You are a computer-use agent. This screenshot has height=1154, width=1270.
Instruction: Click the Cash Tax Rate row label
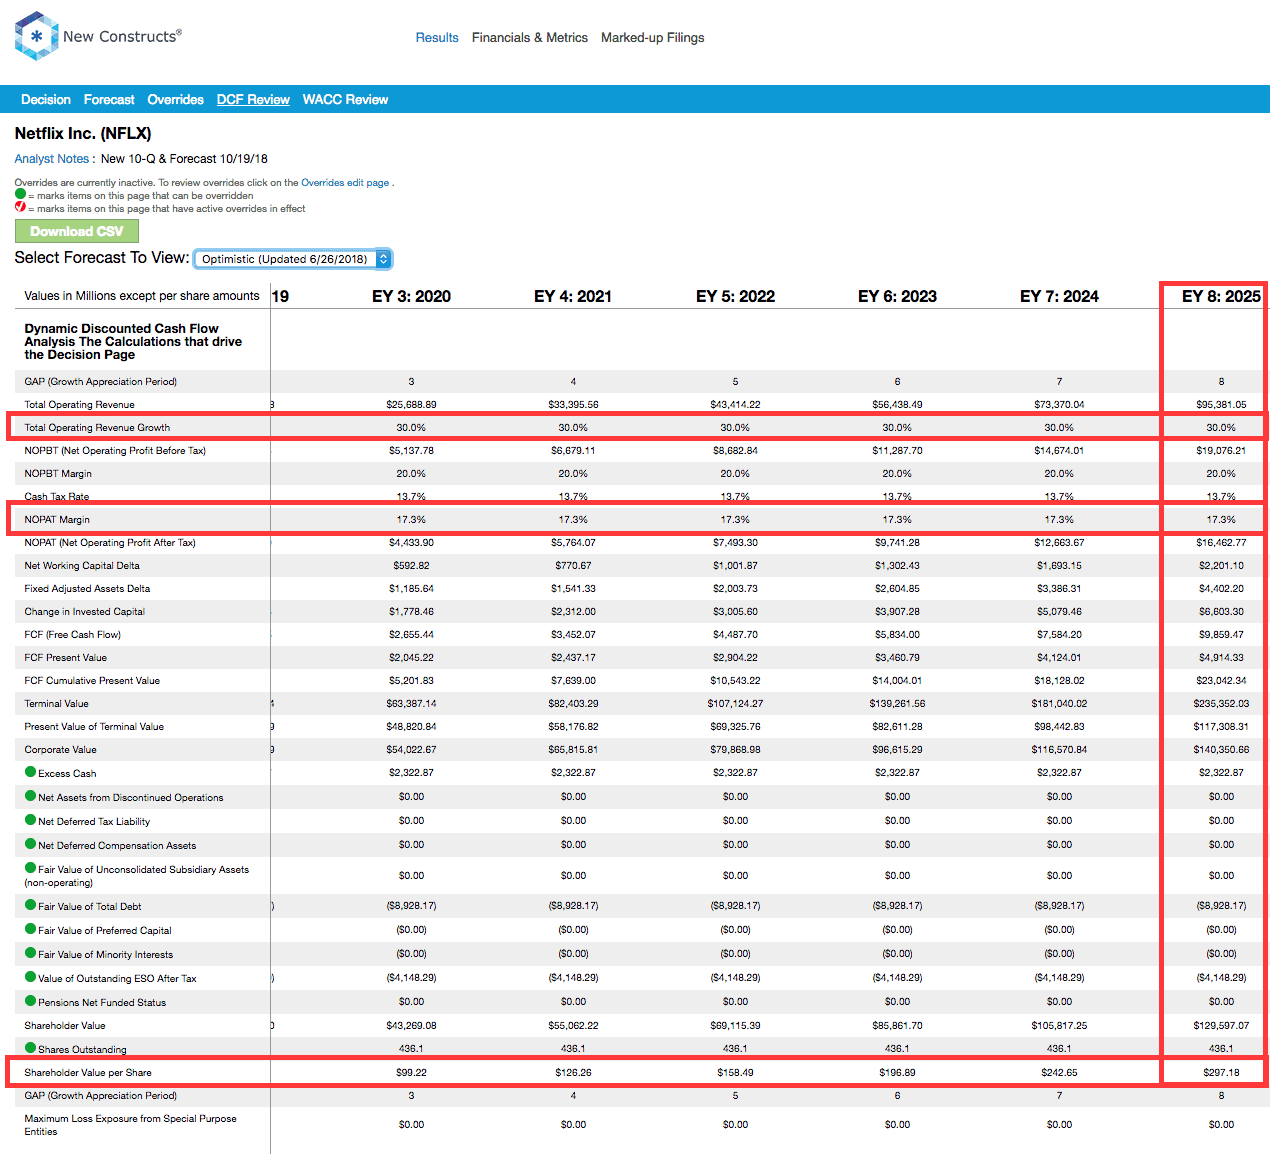[57, 496]
